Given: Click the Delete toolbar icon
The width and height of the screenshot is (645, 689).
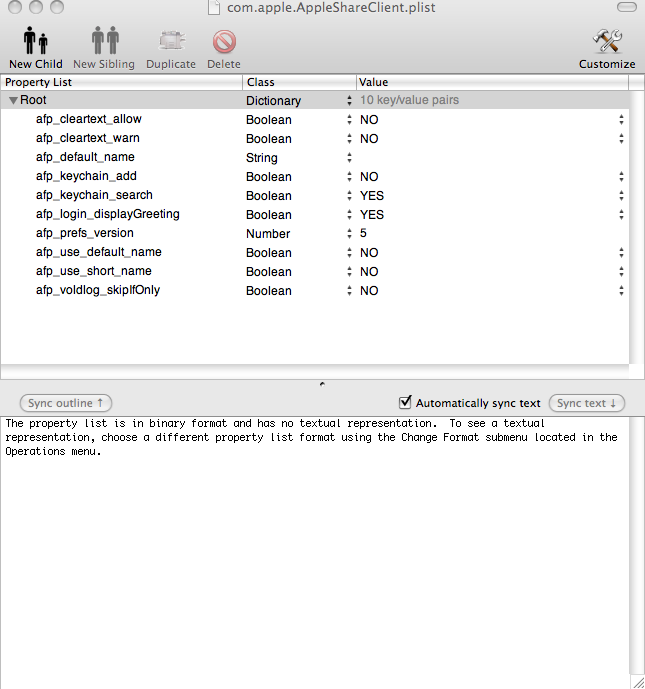Looking at the screenshot, I should point(224,41).
